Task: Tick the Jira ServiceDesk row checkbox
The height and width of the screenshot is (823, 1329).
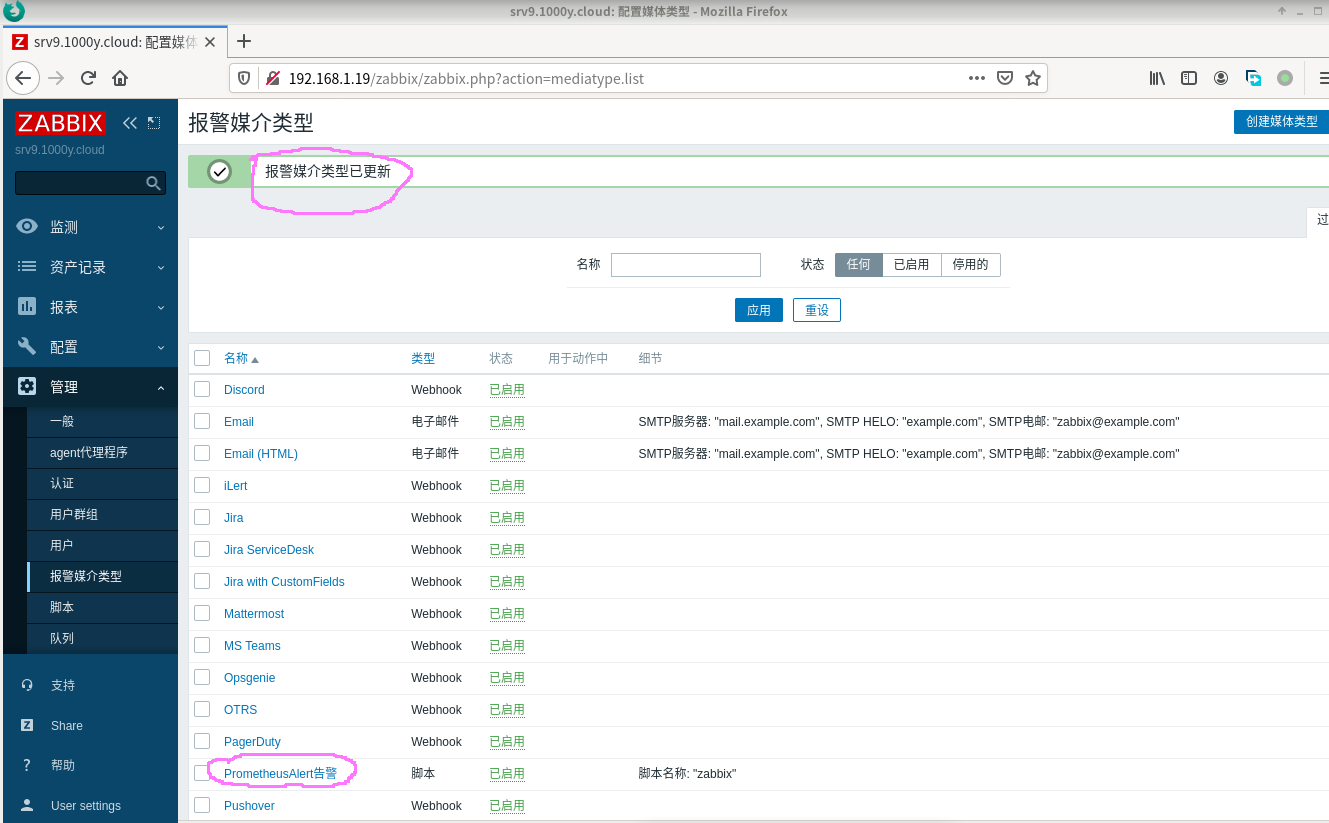Action: [202, 549]
